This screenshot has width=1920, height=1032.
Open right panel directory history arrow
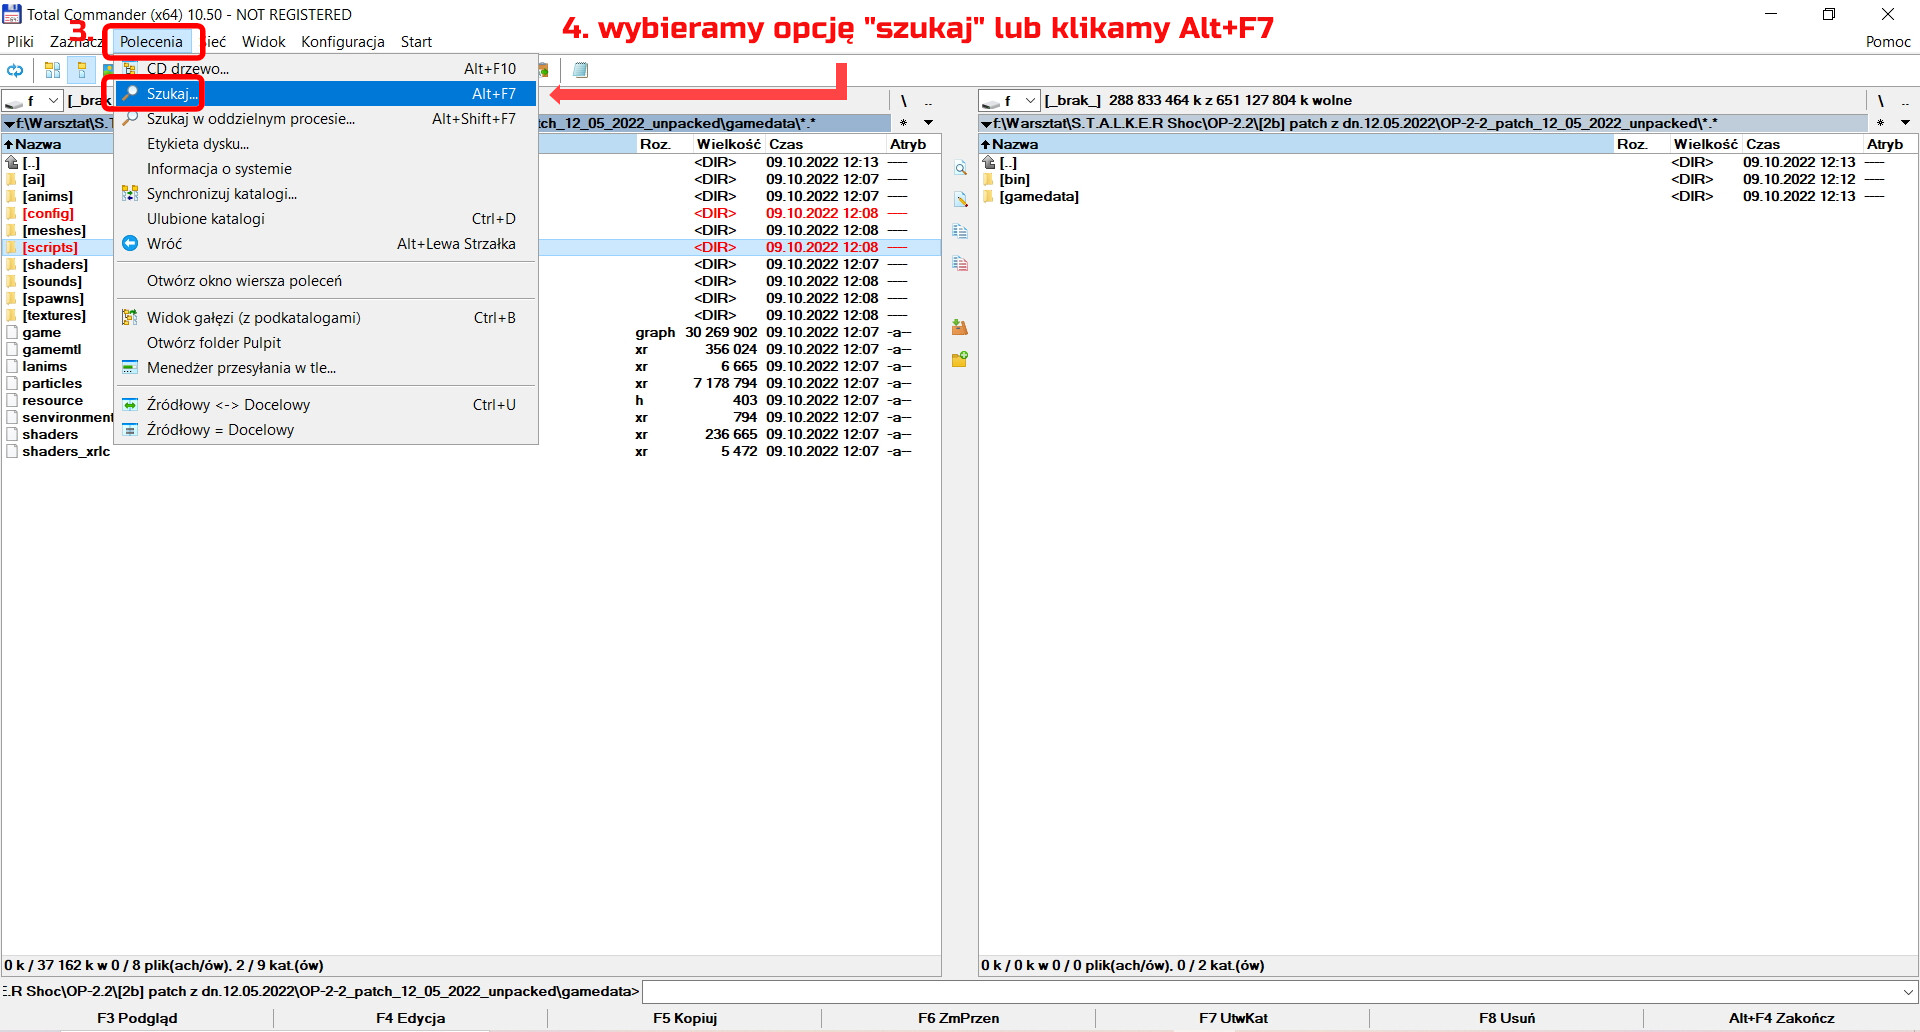click(x=1905, y=123)
